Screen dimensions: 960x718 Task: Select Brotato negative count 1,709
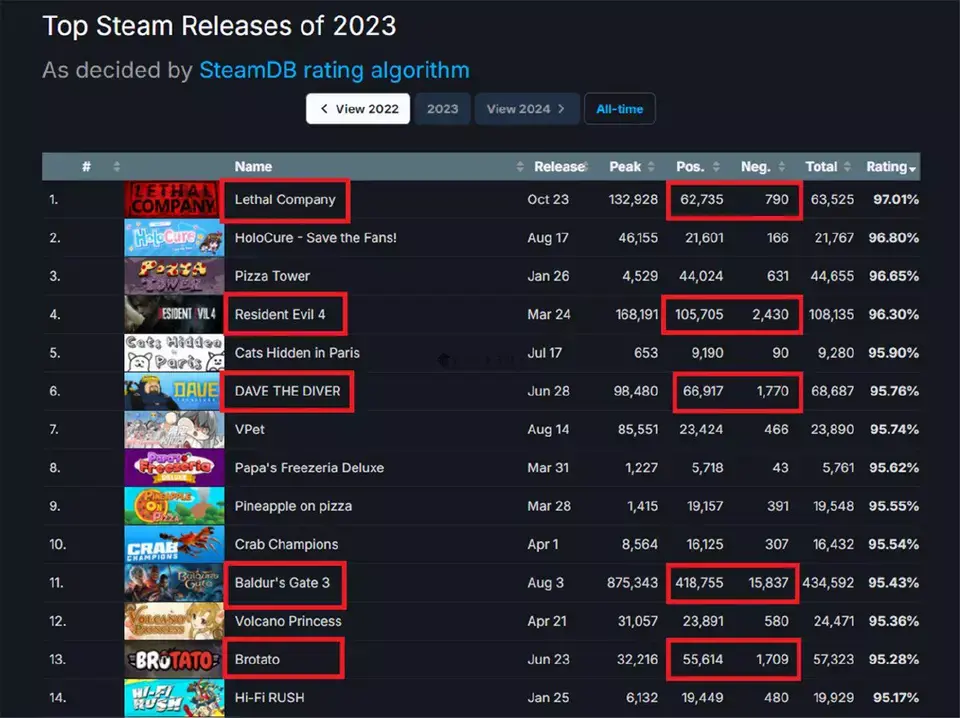coord(772,659)
